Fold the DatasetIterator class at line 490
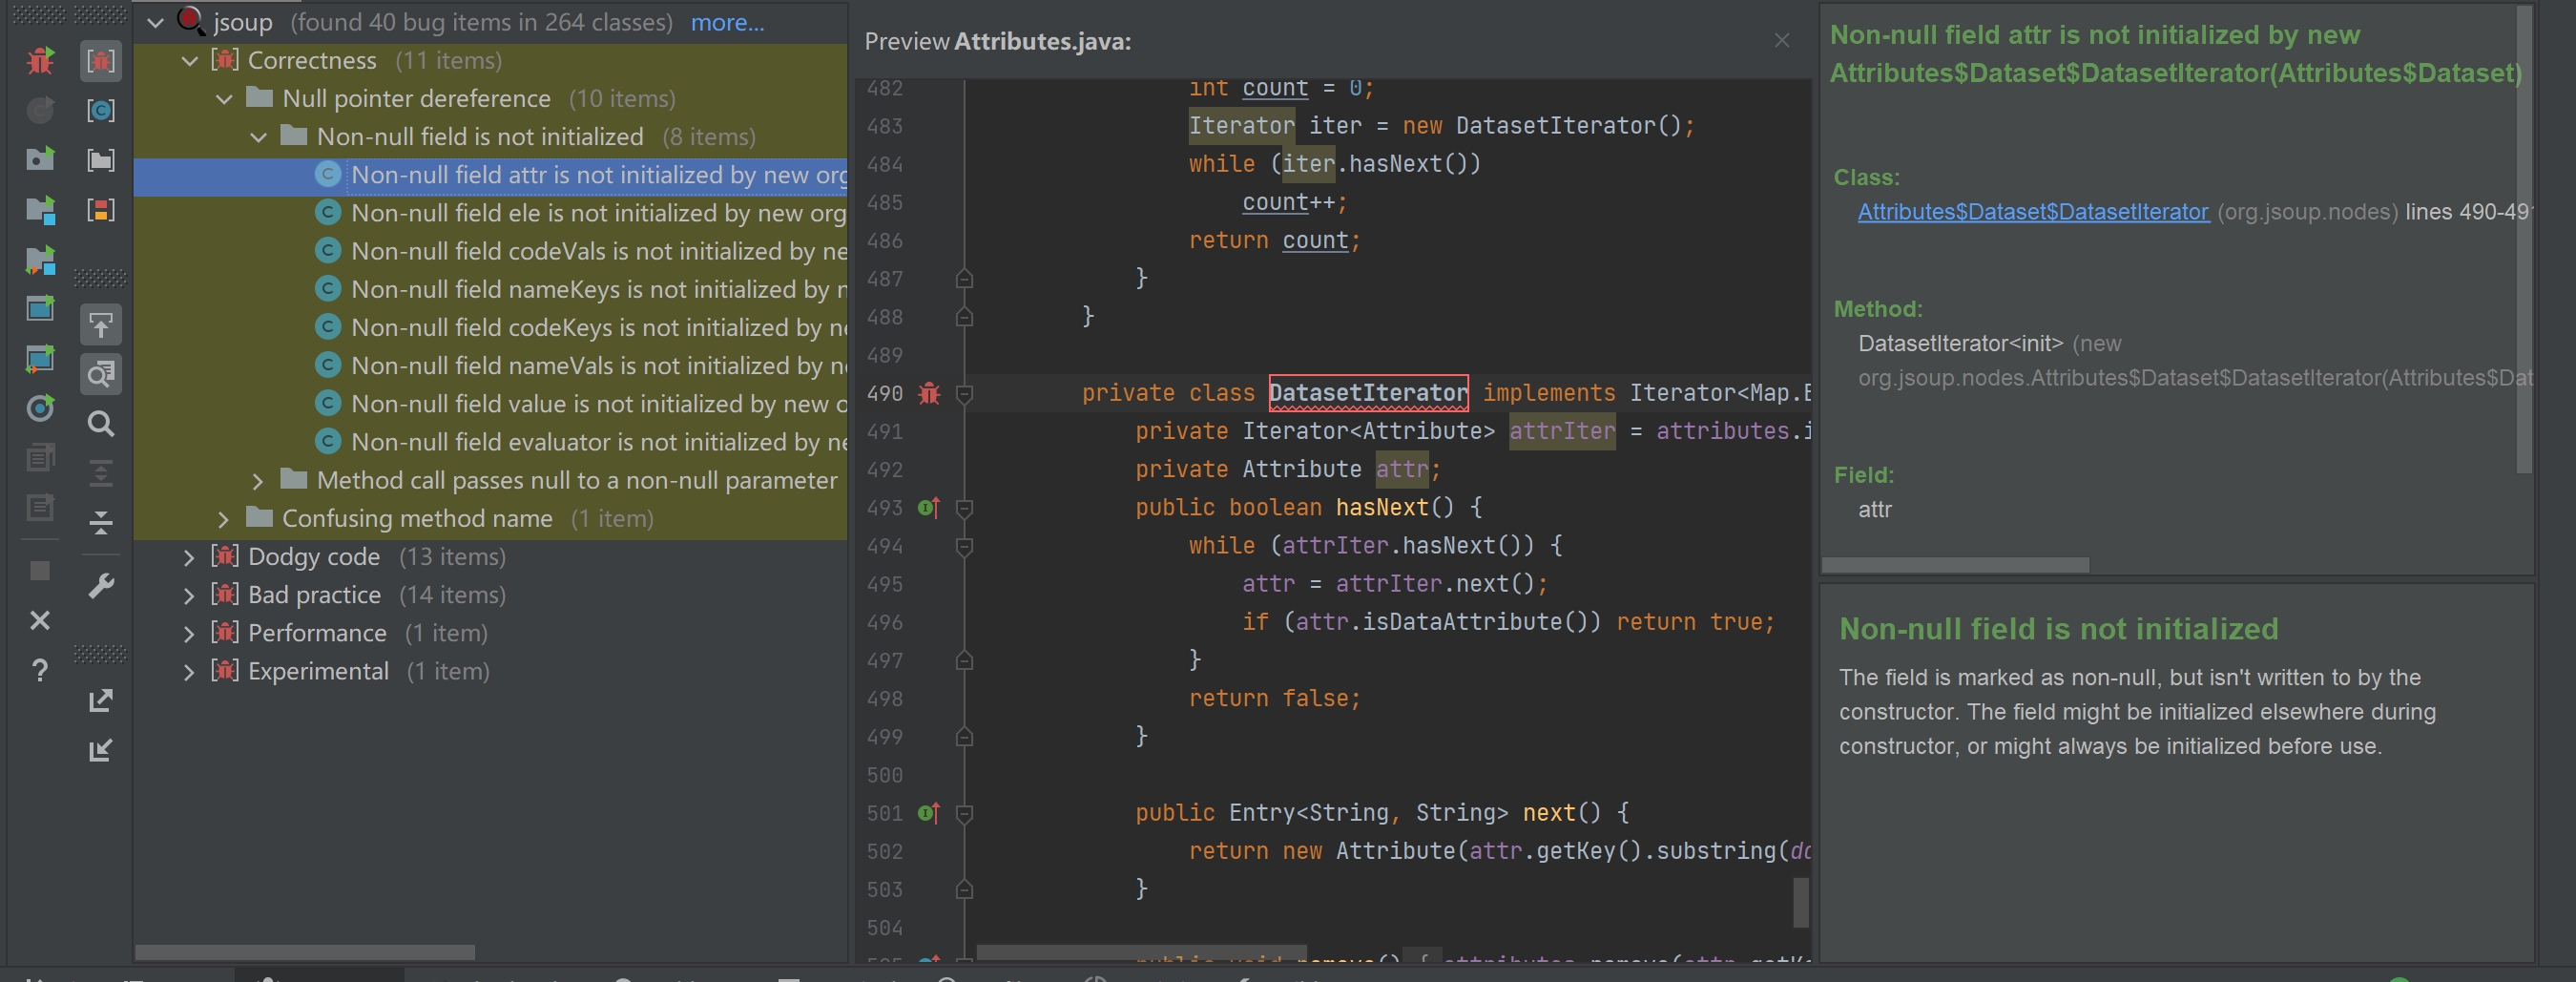The width and height of the screenshot is (2576, 982). coord(965,394)
